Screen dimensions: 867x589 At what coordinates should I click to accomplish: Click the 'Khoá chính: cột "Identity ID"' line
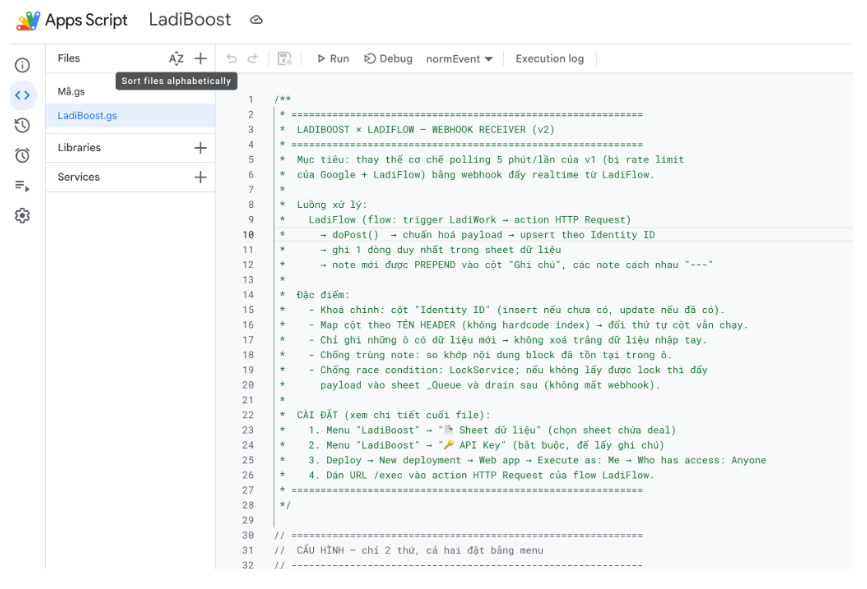pyautogui.click(x=516, y=310)
